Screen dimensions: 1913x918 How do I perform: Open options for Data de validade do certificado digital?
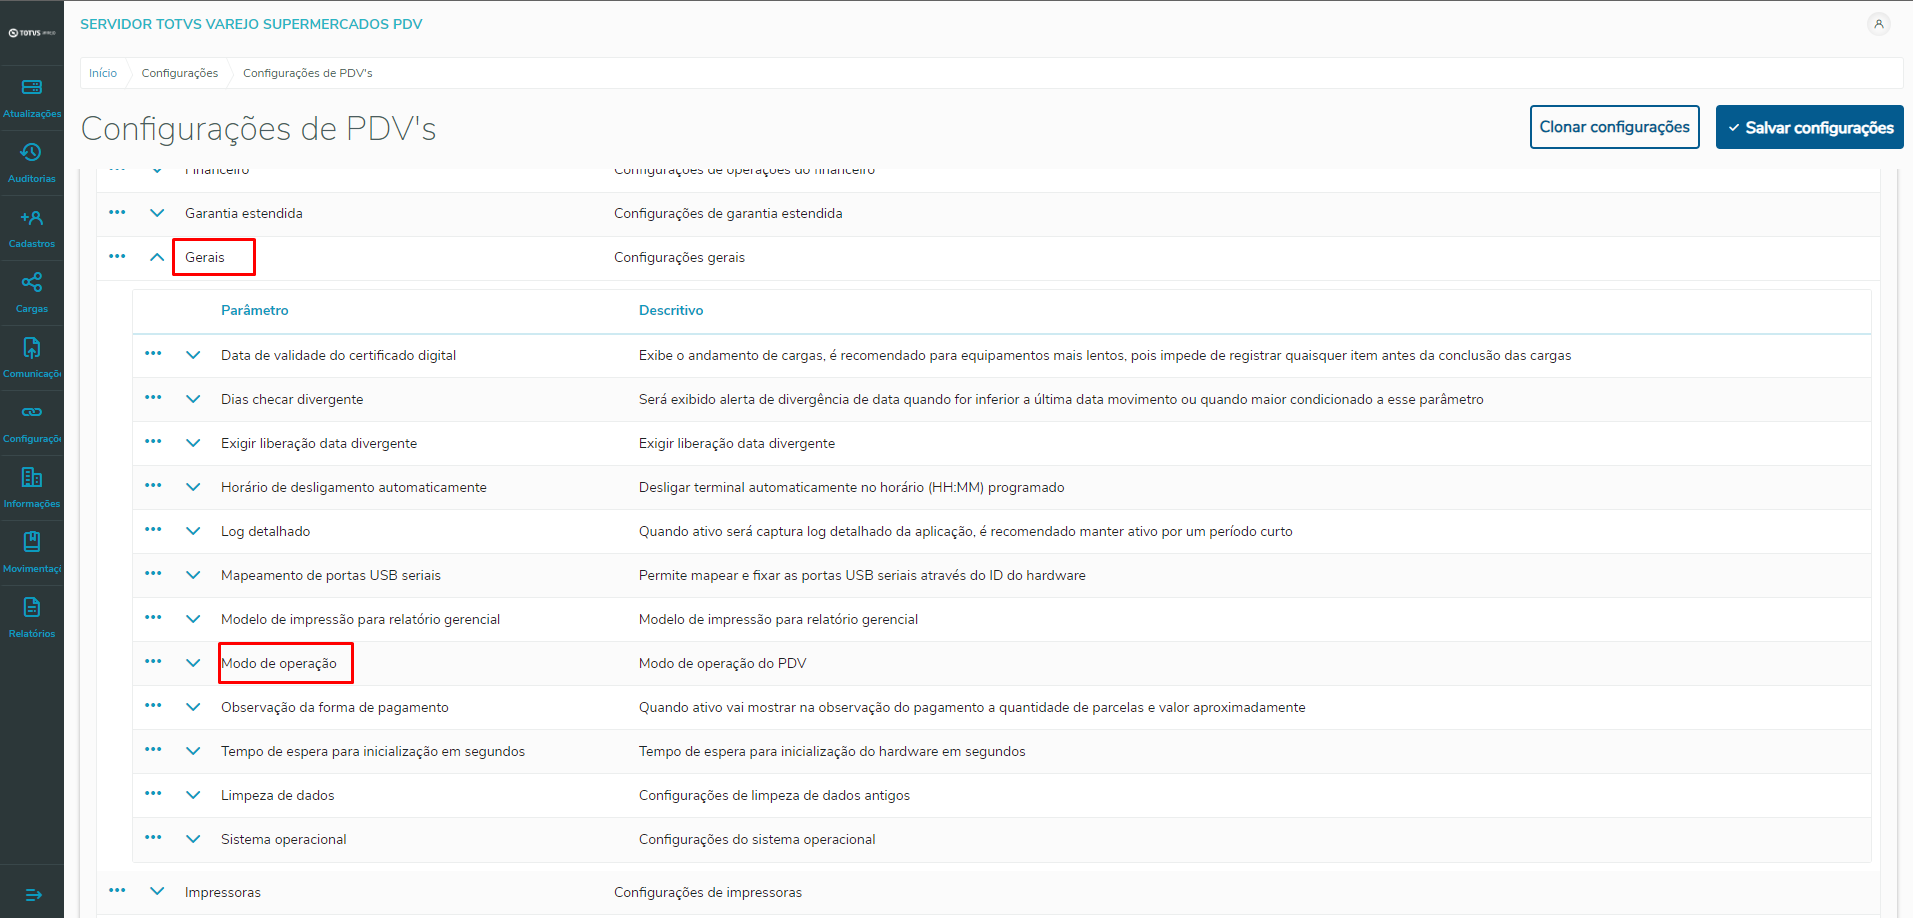[x=153, y=354]
